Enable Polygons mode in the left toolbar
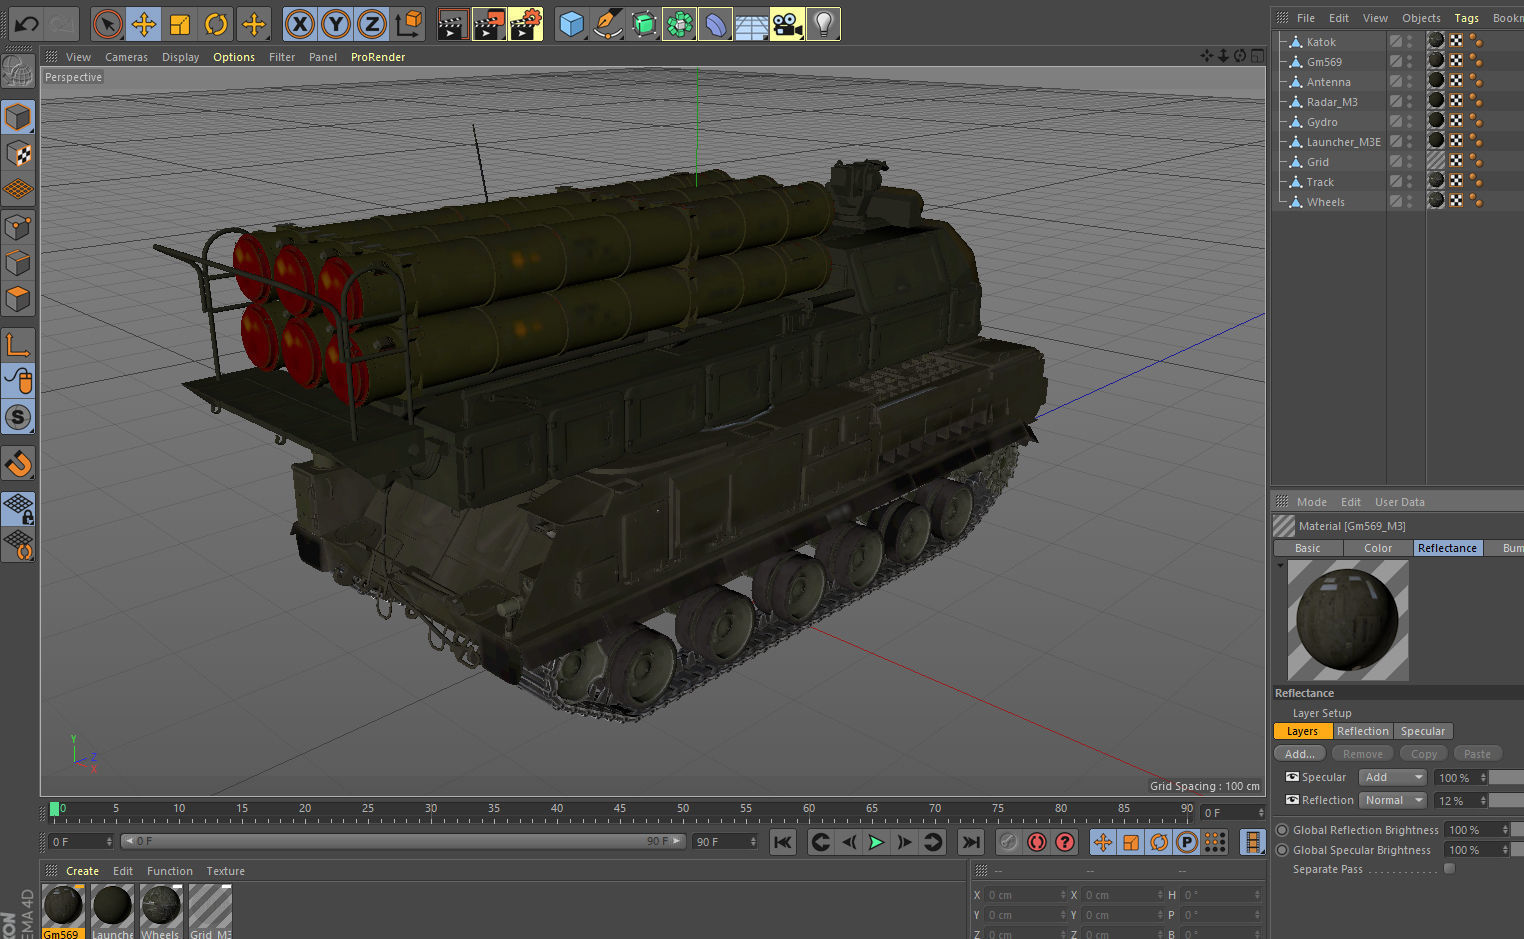This screenshot has width=1524, height=939. tap(18, 299)
